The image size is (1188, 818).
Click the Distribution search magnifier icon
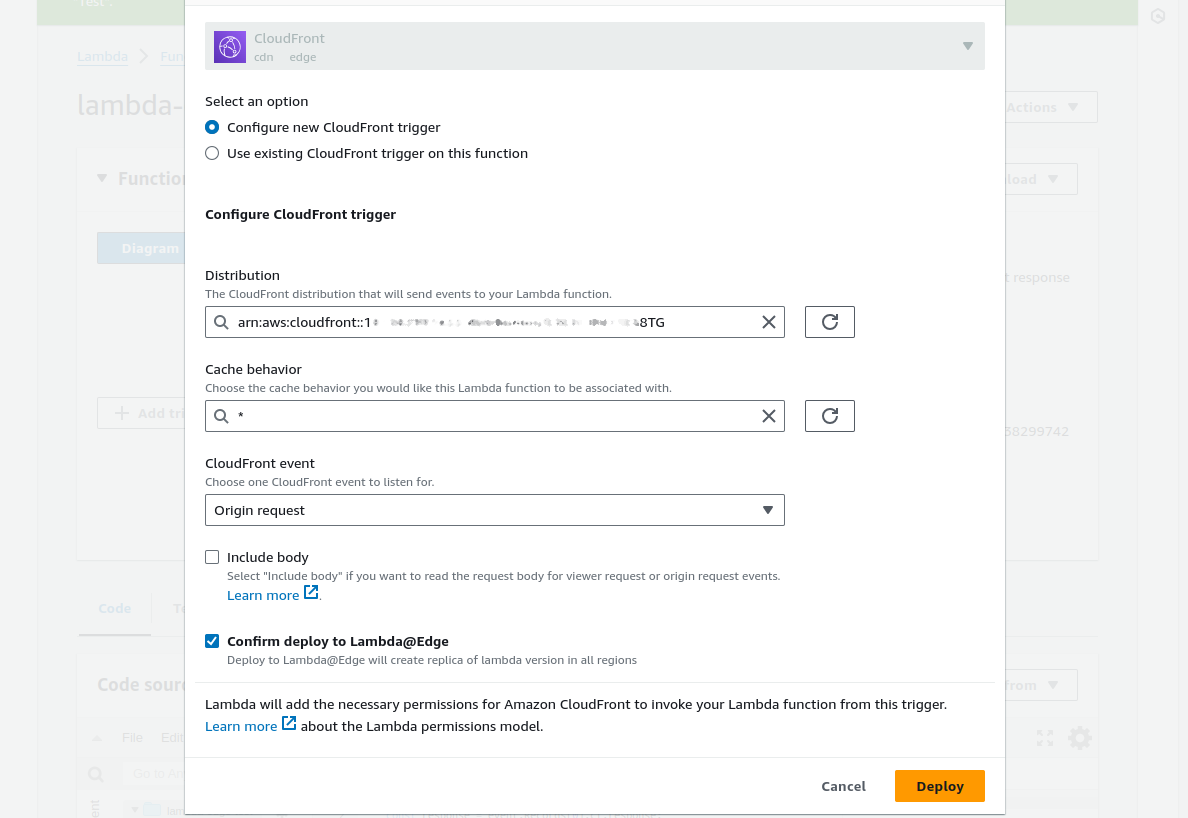click(x=221, y=322)
